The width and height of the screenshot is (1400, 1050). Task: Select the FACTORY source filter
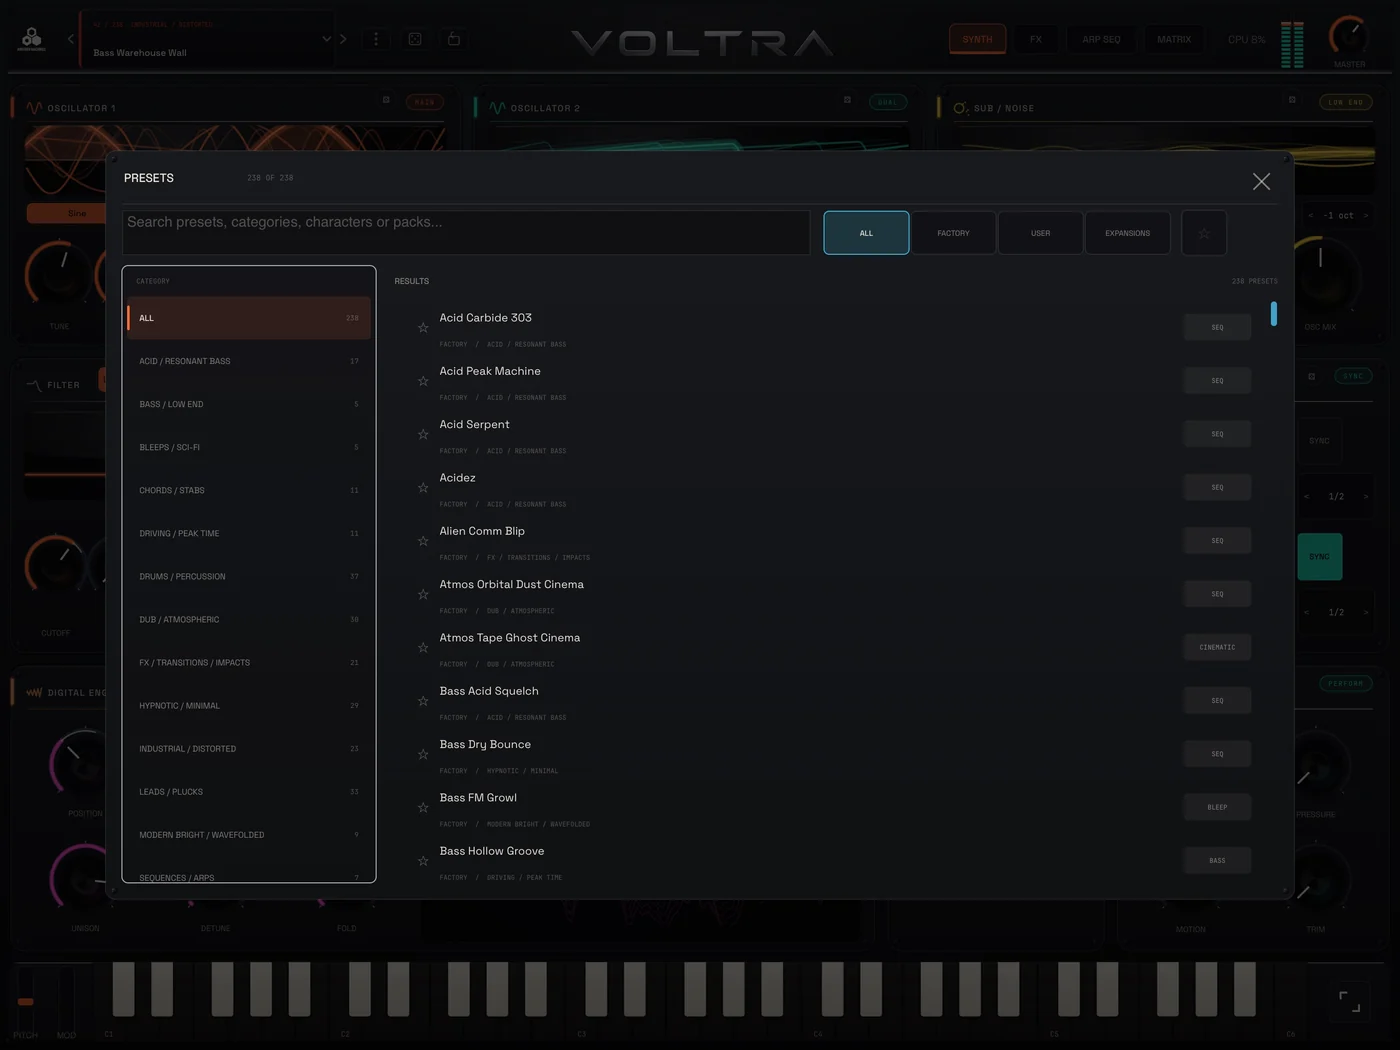click(x=953, y=233)
